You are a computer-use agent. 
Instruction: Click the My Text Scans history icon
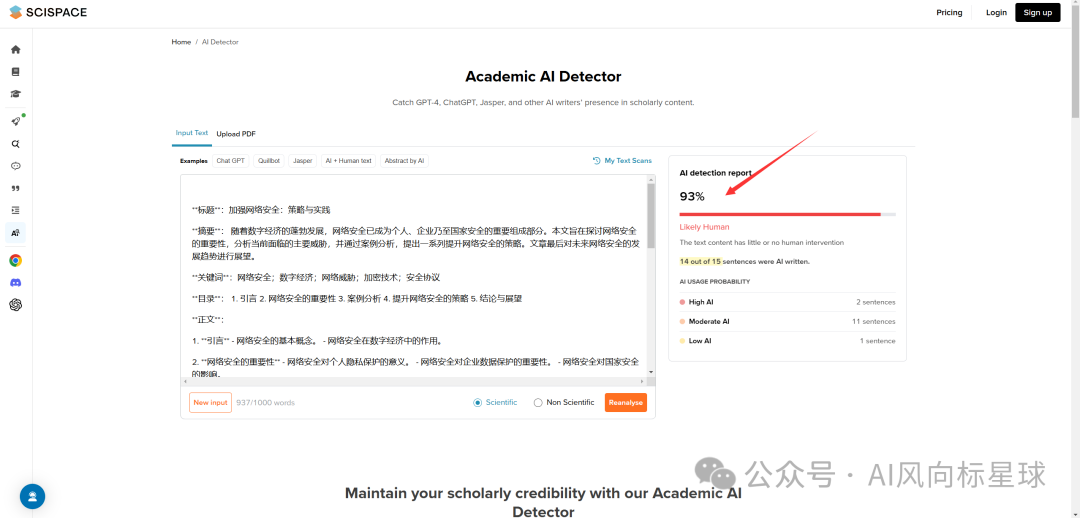click(596, 160)
